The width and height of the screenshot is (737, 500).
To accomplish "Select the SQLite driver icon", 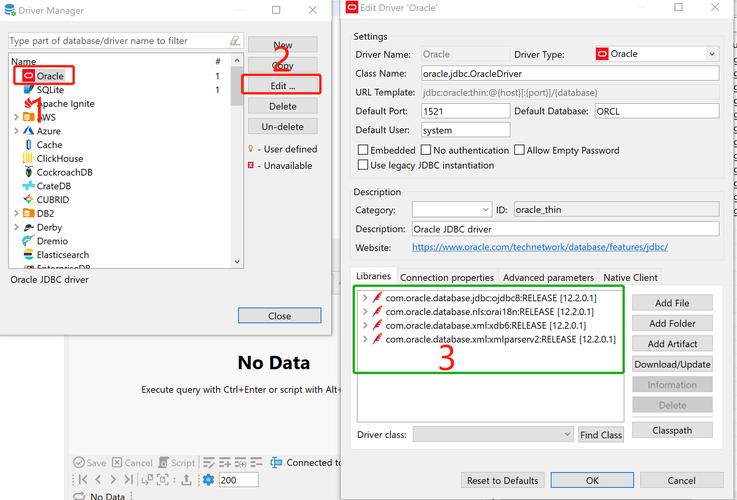I will [28, 90].
